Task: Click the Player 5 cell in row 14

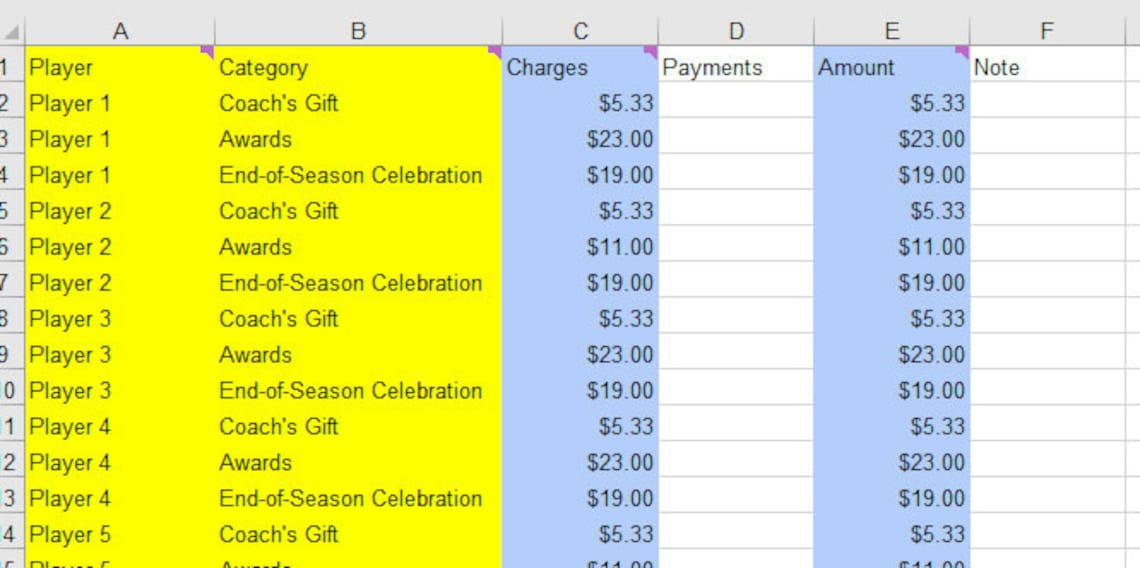Action: (120, 535)
